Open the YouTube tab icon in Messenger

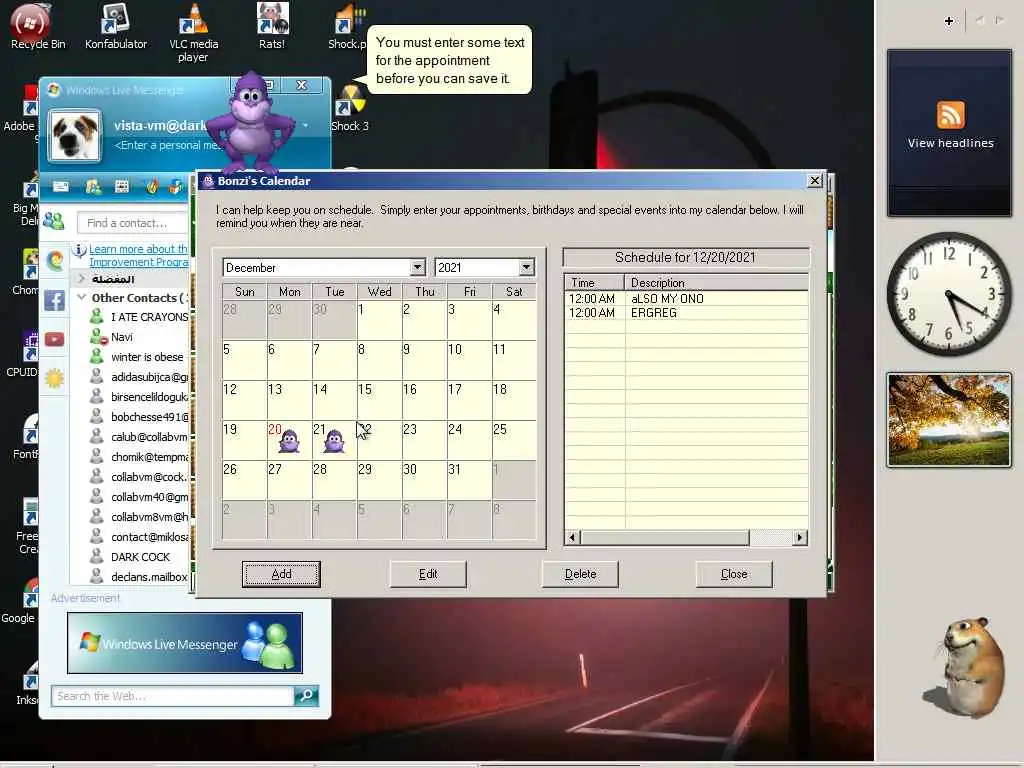coord(54,339)
